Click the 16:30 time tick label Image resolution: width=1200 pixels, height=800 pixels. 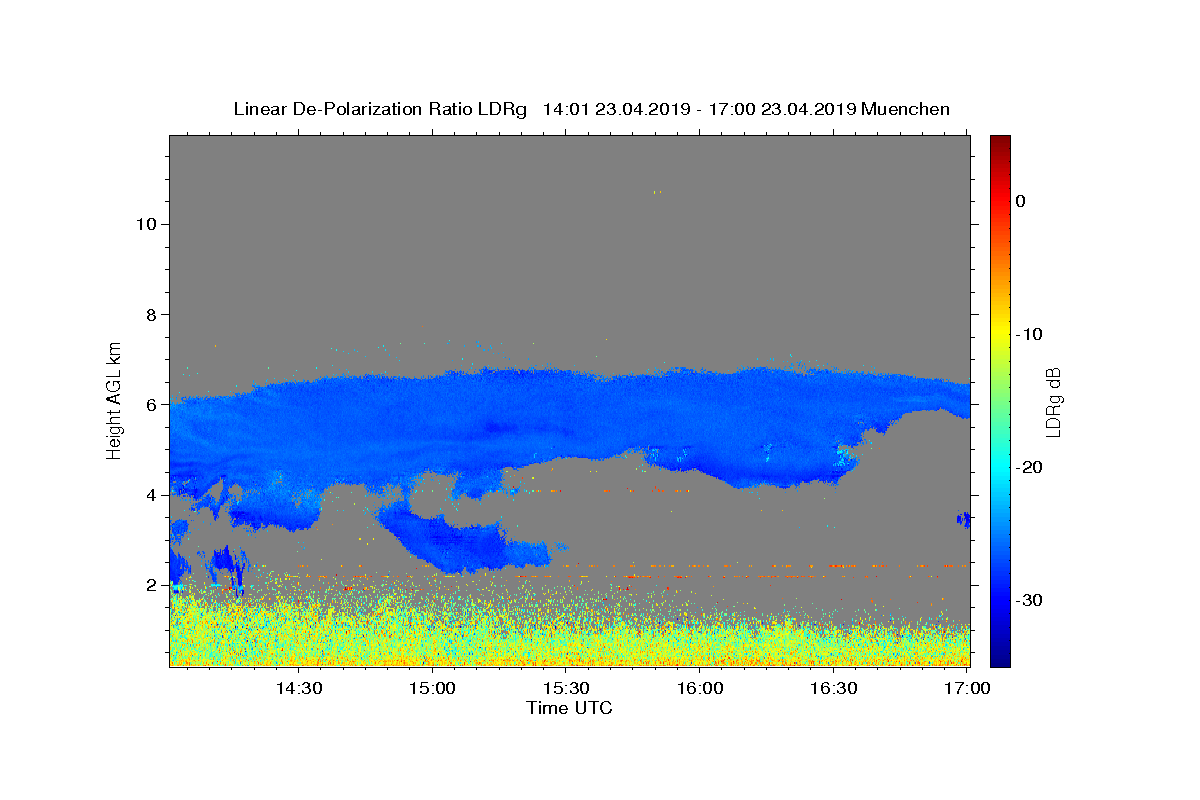point(834,688)
